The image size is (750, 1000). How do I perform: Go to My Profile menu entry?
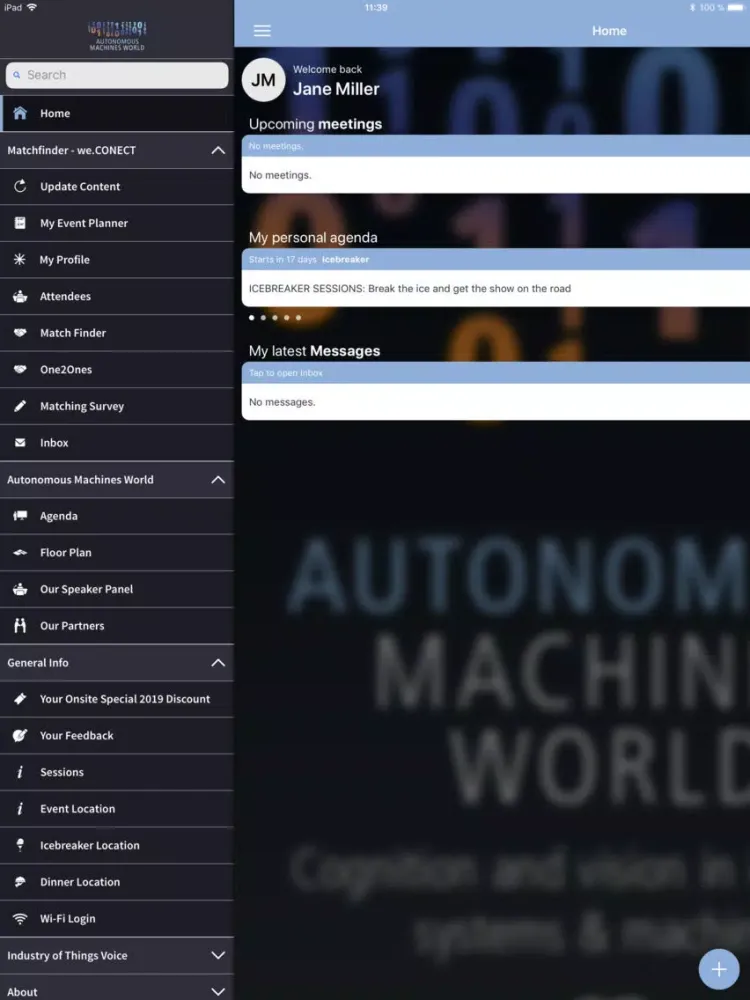click(x=117, y=260)
